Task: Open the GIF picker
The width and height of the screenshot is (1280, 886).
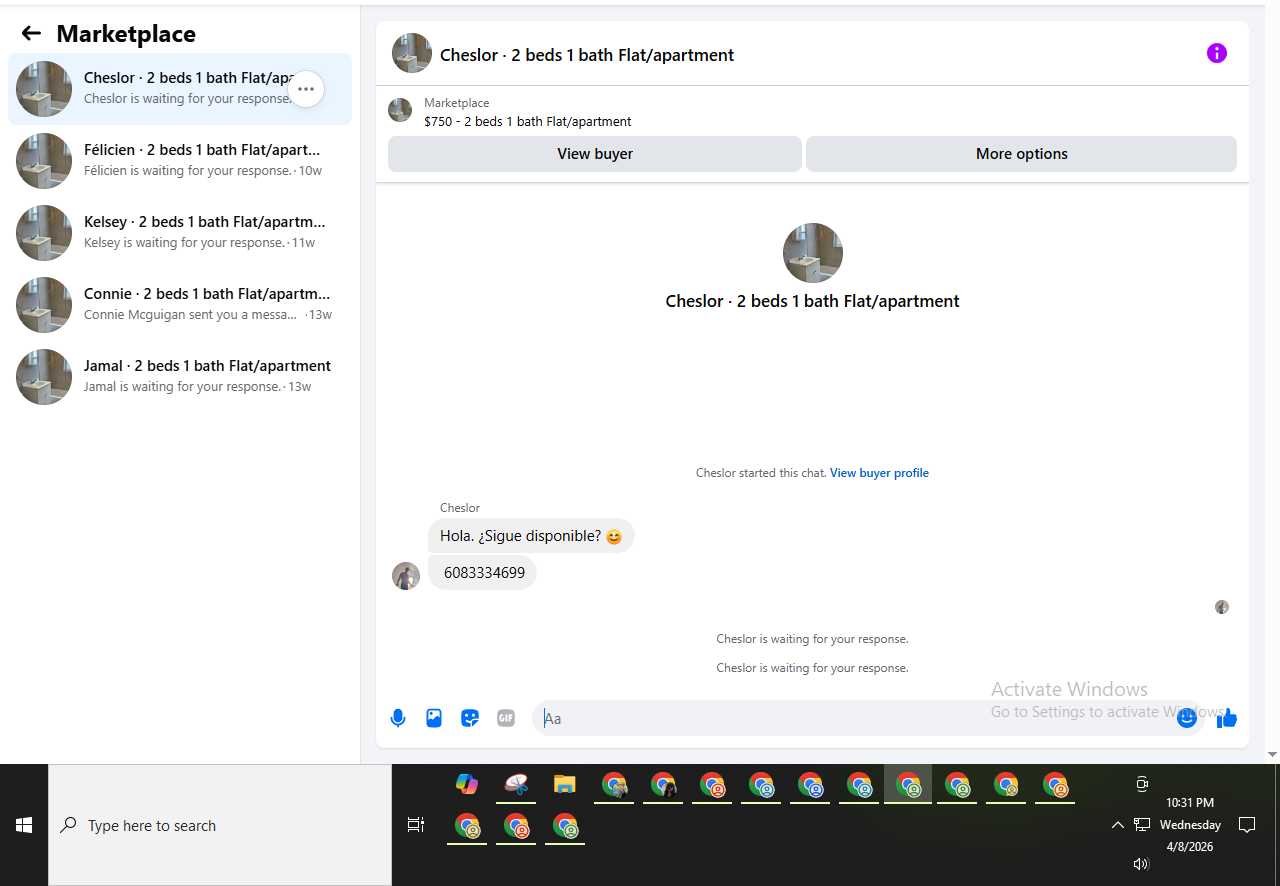Action: click(506, 718)
